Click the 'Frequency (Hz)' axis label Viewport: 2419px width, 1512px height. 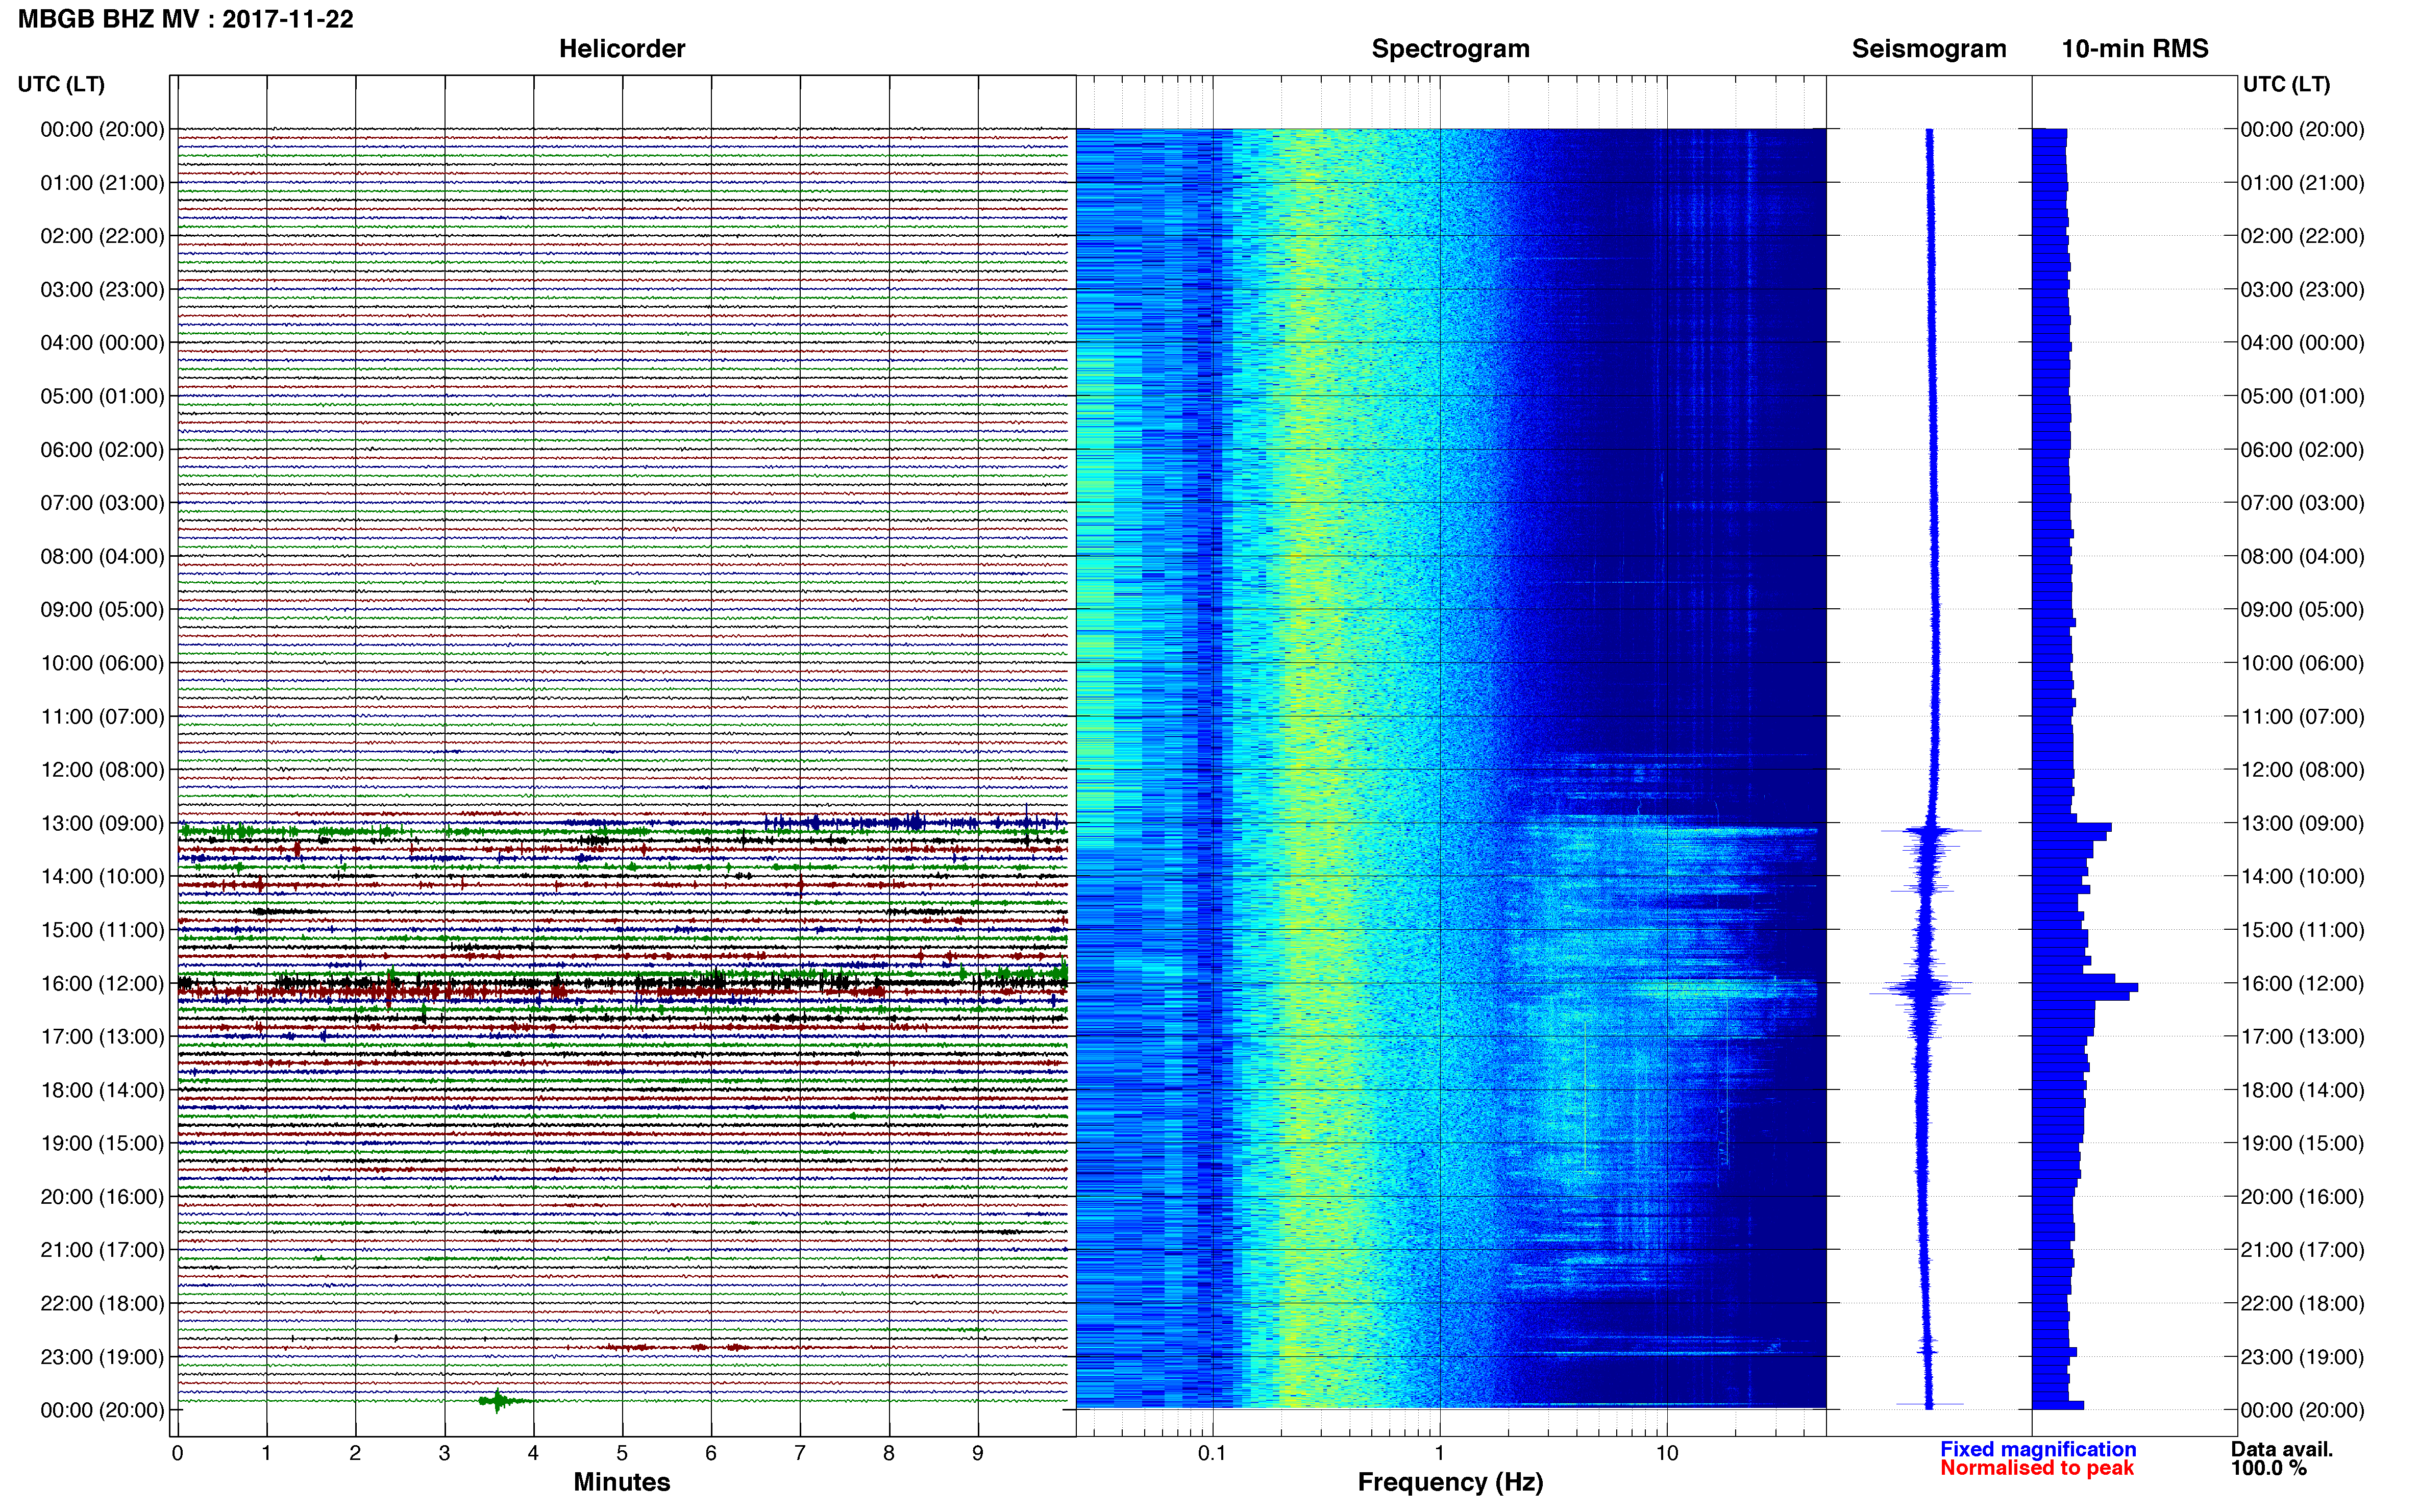1450,1482
